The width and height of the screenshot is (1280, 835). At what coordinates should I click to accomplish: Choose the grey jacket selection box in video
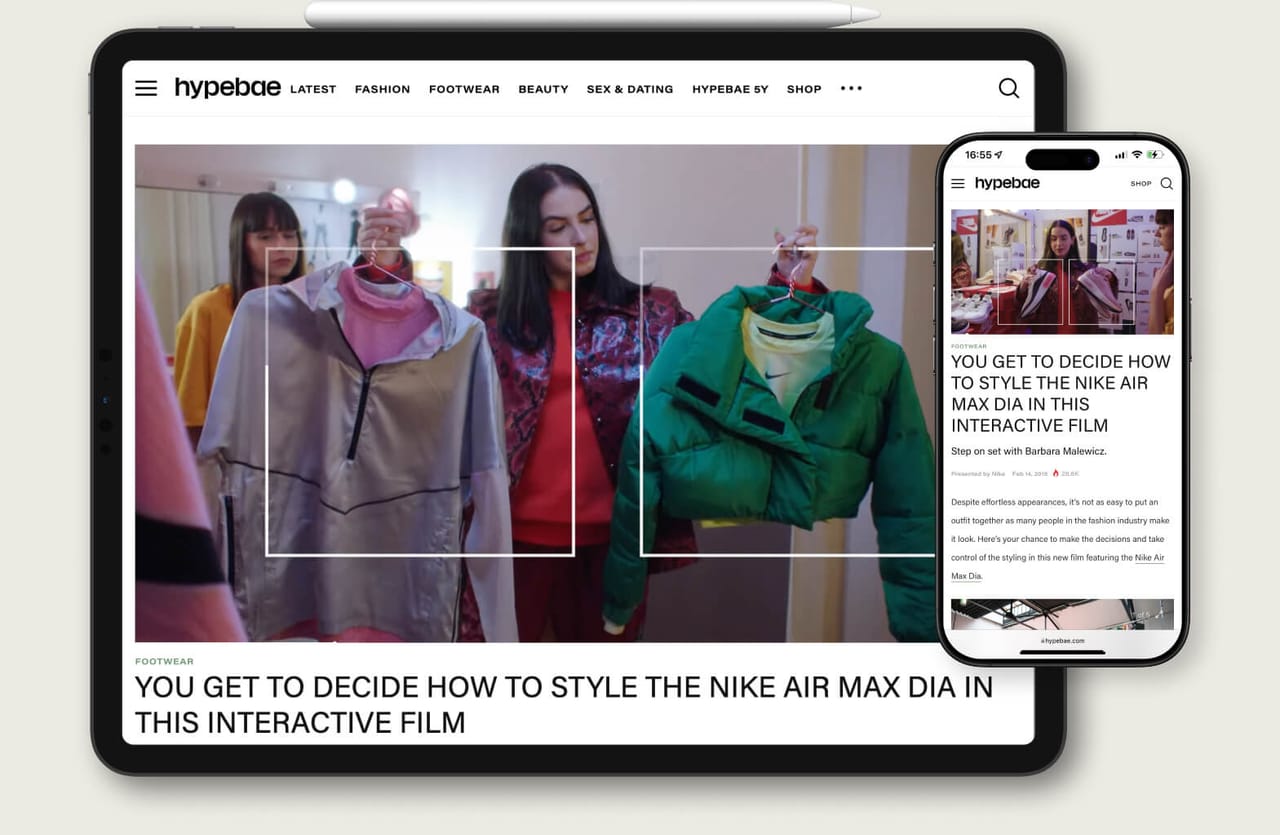tap(420, 402)
